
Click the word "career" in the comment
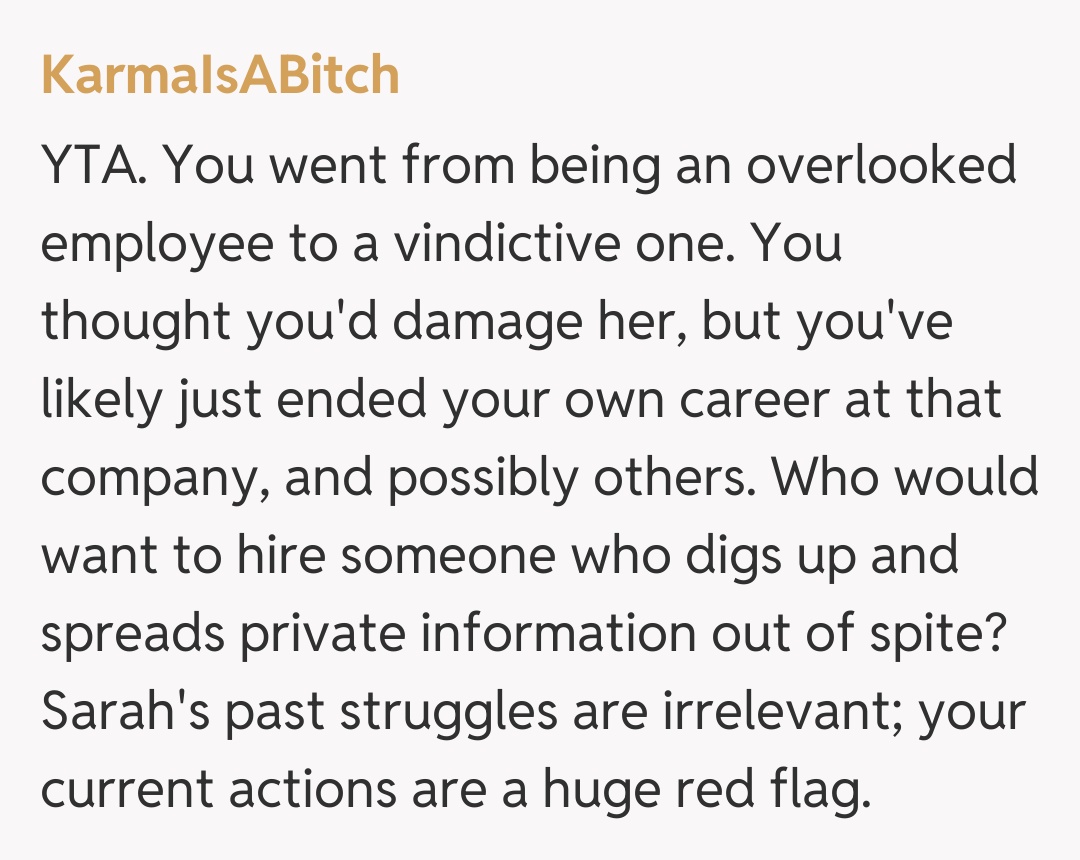coord(753,400)
